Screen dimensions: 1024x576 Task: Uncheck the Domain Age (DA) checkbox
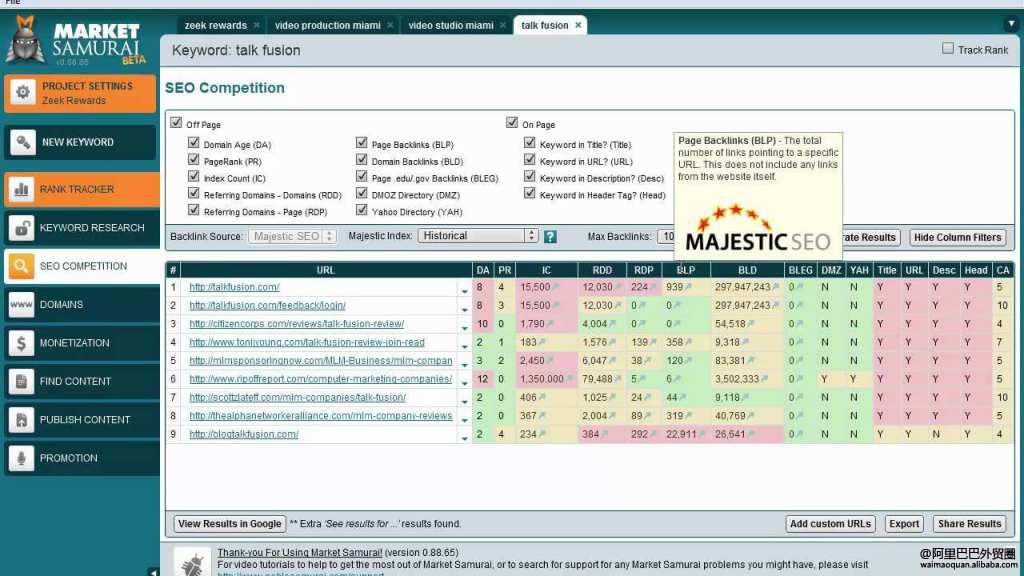click(194, 144)
